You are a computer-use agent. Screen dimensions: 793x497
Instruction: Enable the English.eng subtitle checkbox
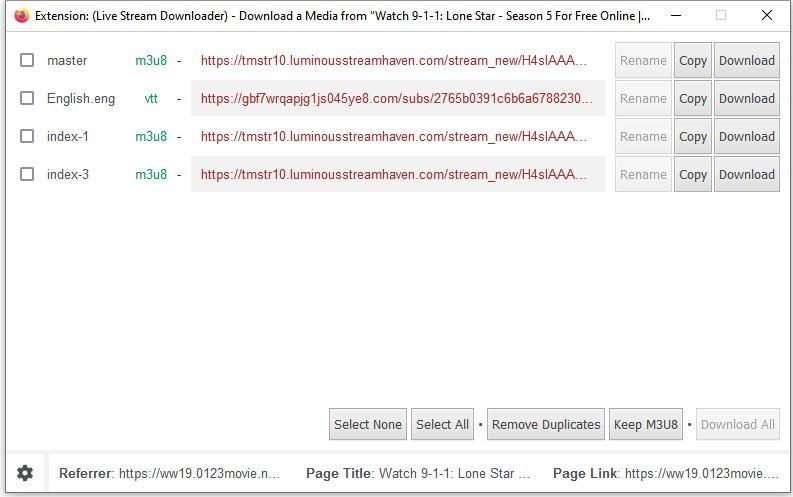click(x=27, y=98)
